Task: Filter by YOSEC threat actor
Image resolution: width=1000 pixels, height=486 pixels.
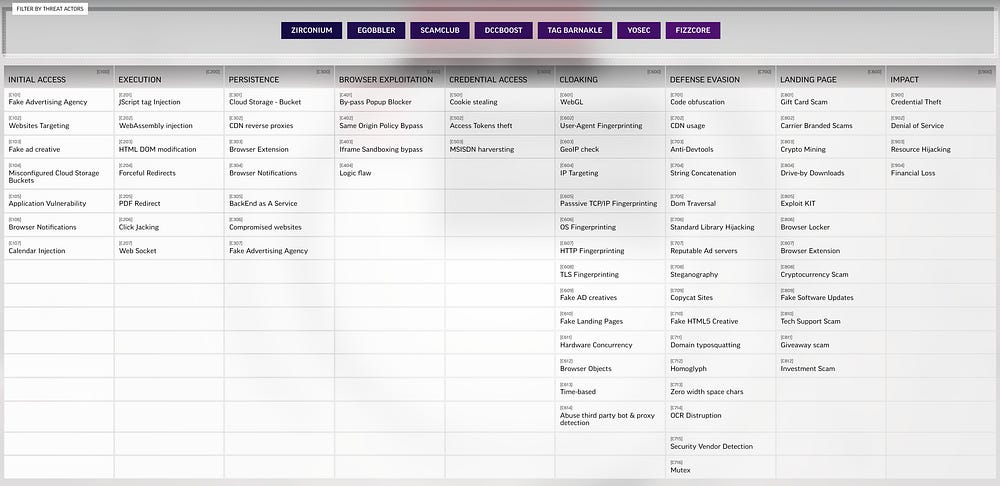Action: tap(638, 30)
